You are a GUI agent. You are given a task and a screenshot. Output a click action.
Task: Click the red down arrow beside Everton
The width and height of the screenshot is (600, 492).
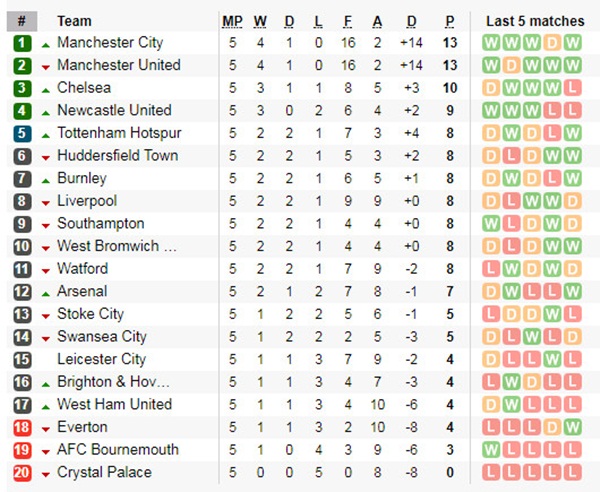[46, 428]
